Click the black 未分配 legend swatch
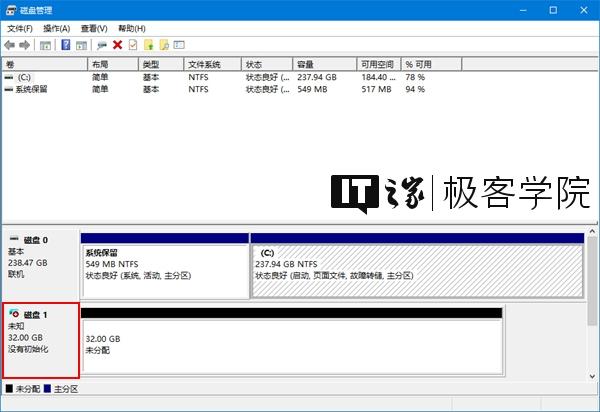 (x=10, y=389)
